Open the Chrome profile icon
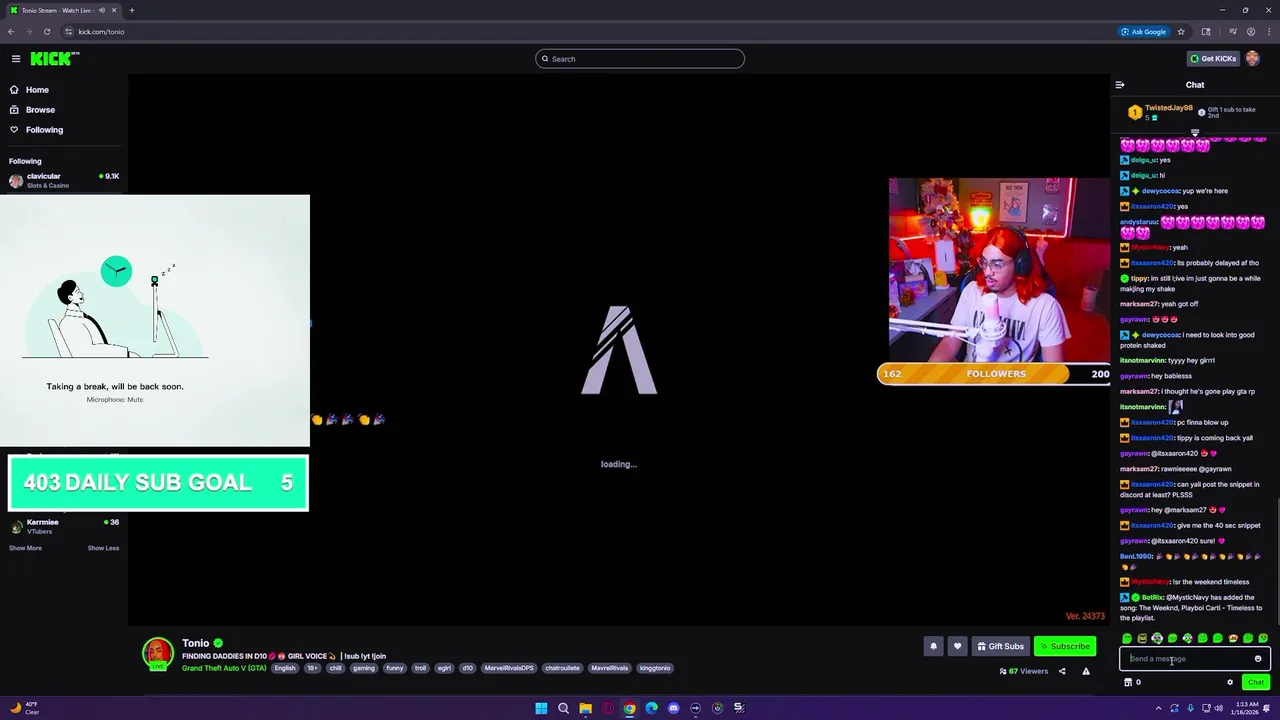Image resolution: width=1280 pixels, height=720 pixels. [x=1251, y=32]
